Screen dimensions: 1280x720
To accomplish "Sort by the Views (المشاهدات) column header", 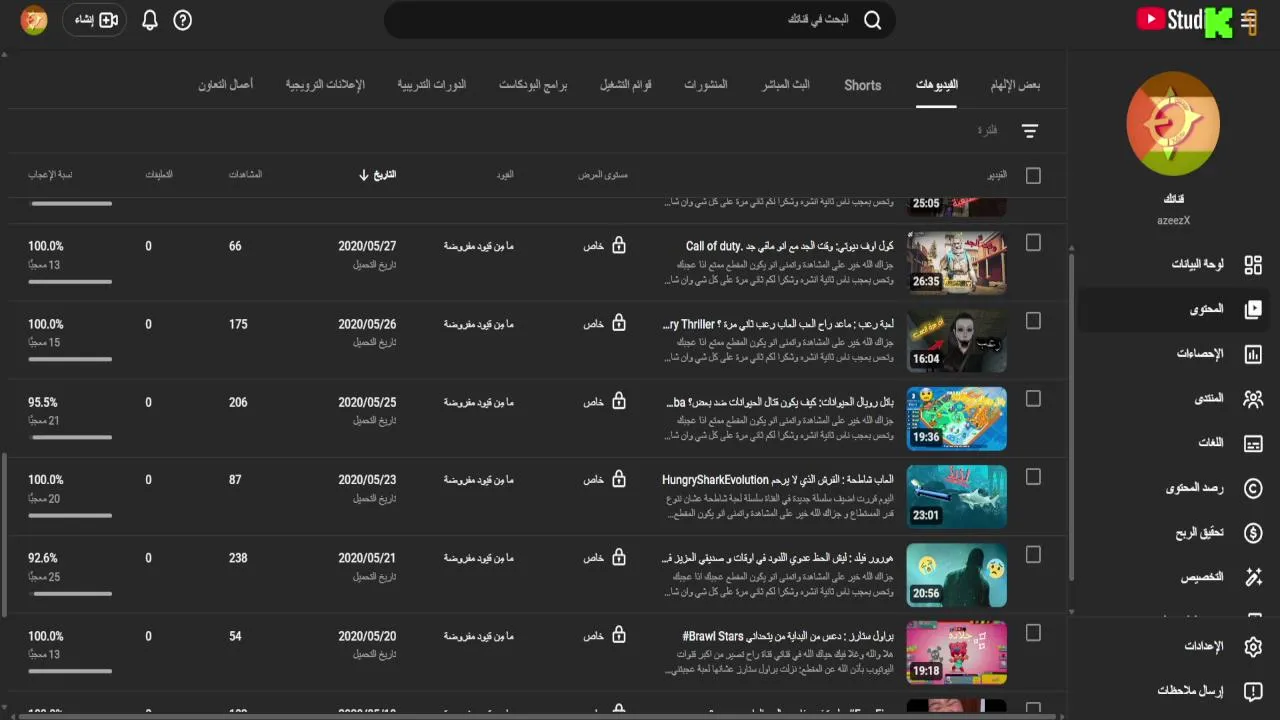I will (245, 175).
